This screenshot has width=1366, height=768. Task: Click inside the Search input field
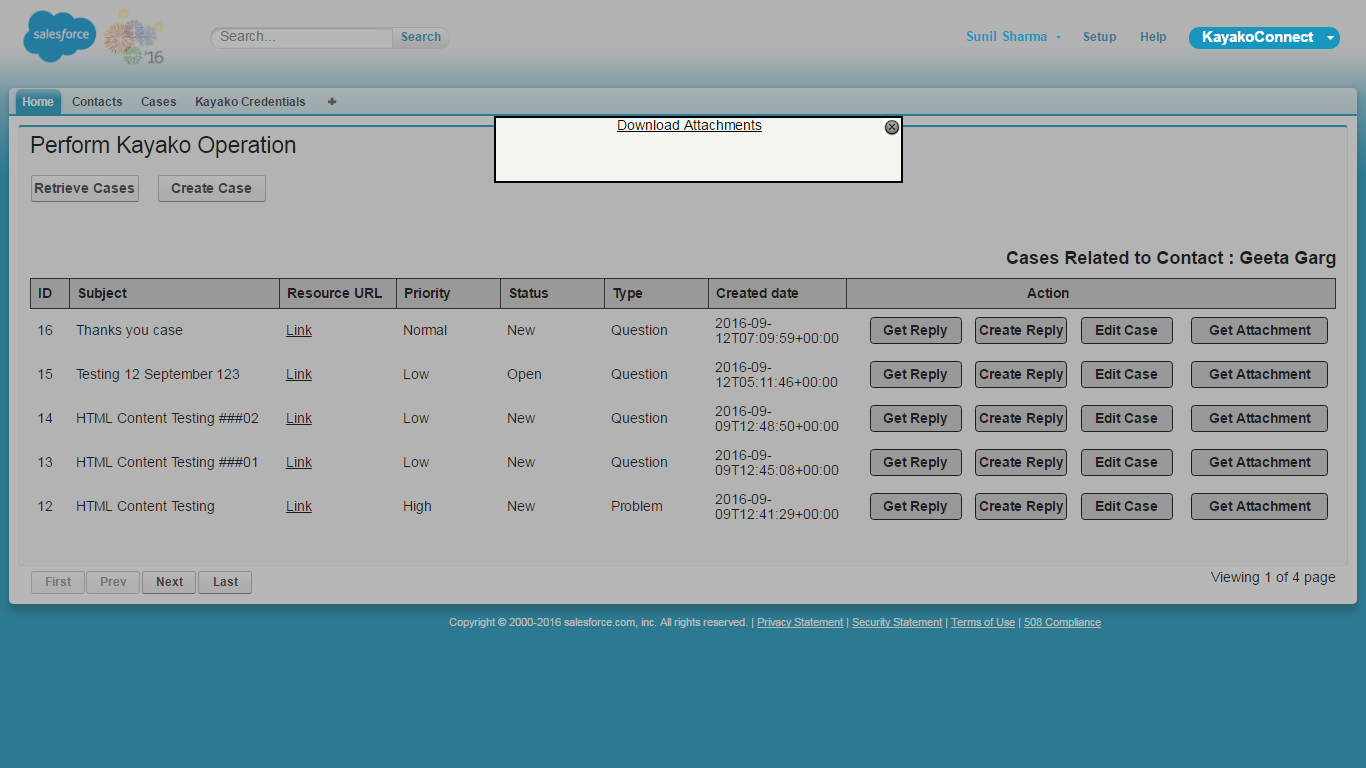click(x=302, y=37)
